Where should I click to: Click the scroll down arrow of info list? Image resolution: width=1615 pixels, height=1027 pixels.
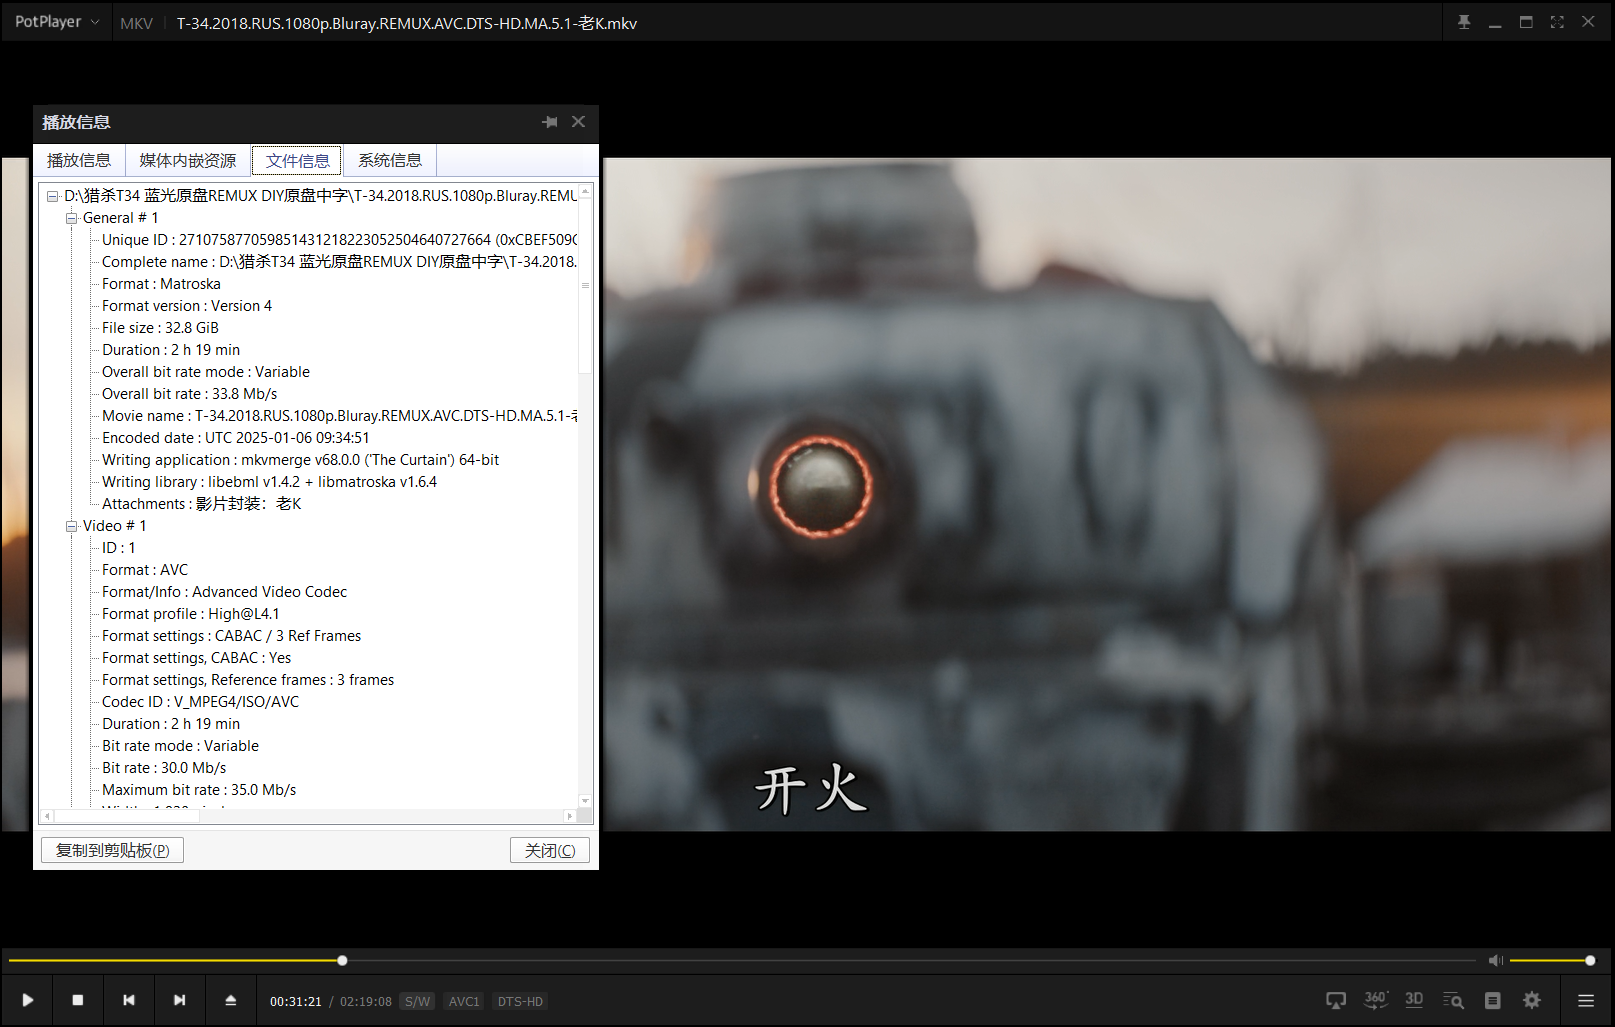pos(585,801)
